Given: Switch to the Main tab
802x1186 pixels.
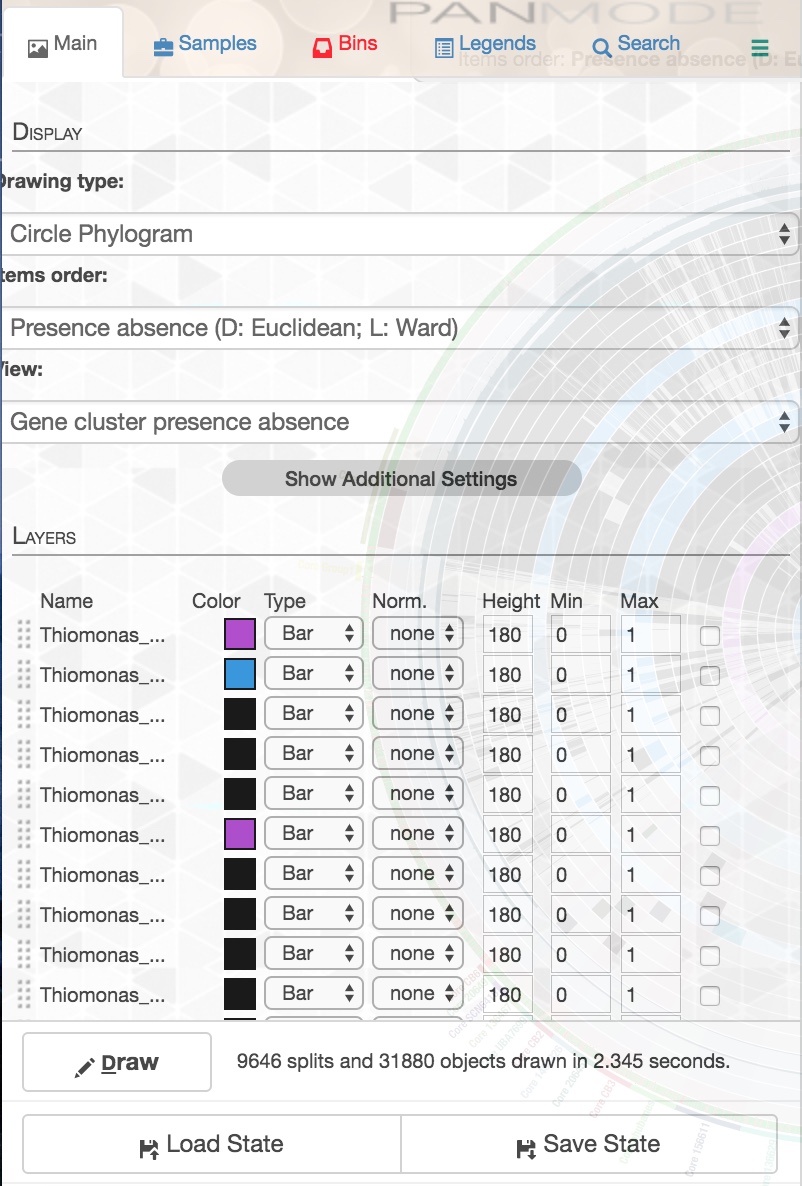Looking at the screenshot, I should (x=62, y=45).
